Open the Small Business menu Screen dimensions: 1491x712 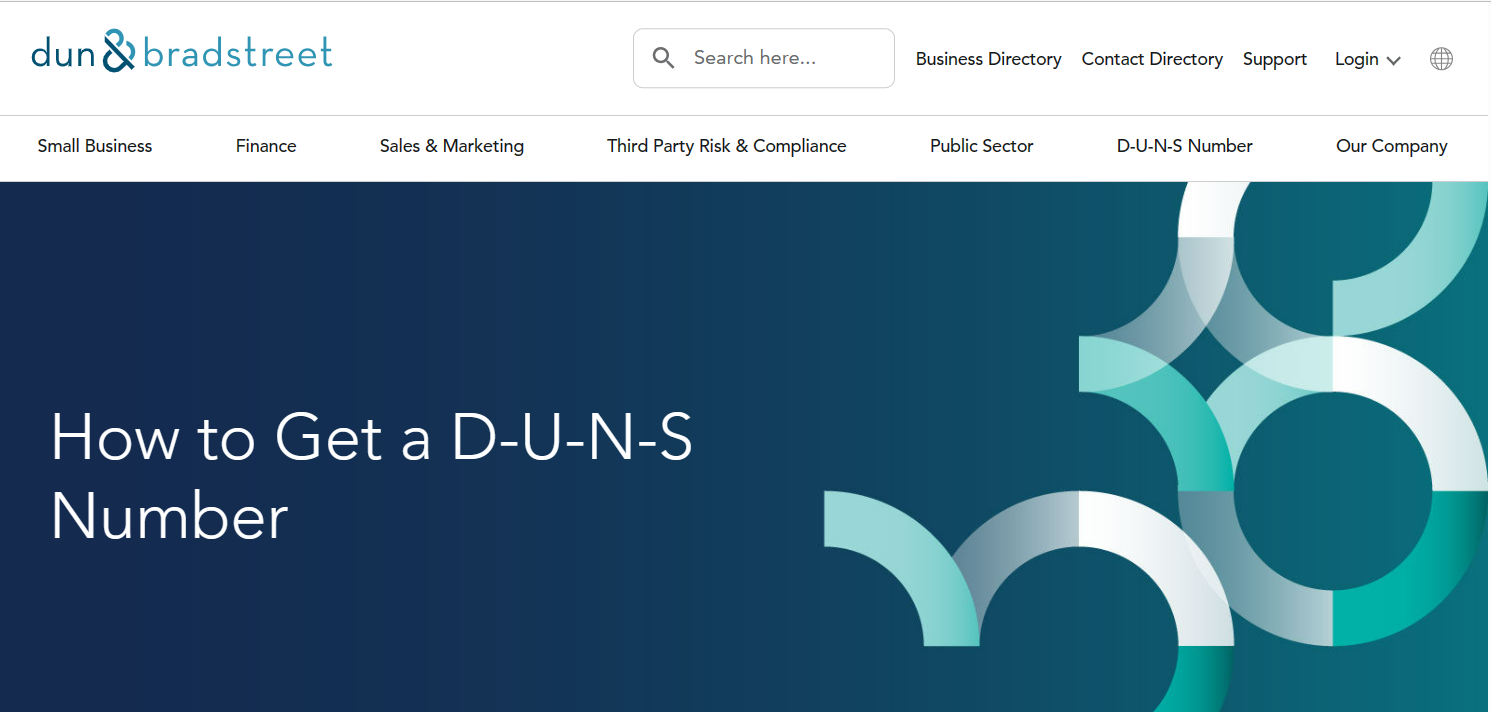point(94,146)
